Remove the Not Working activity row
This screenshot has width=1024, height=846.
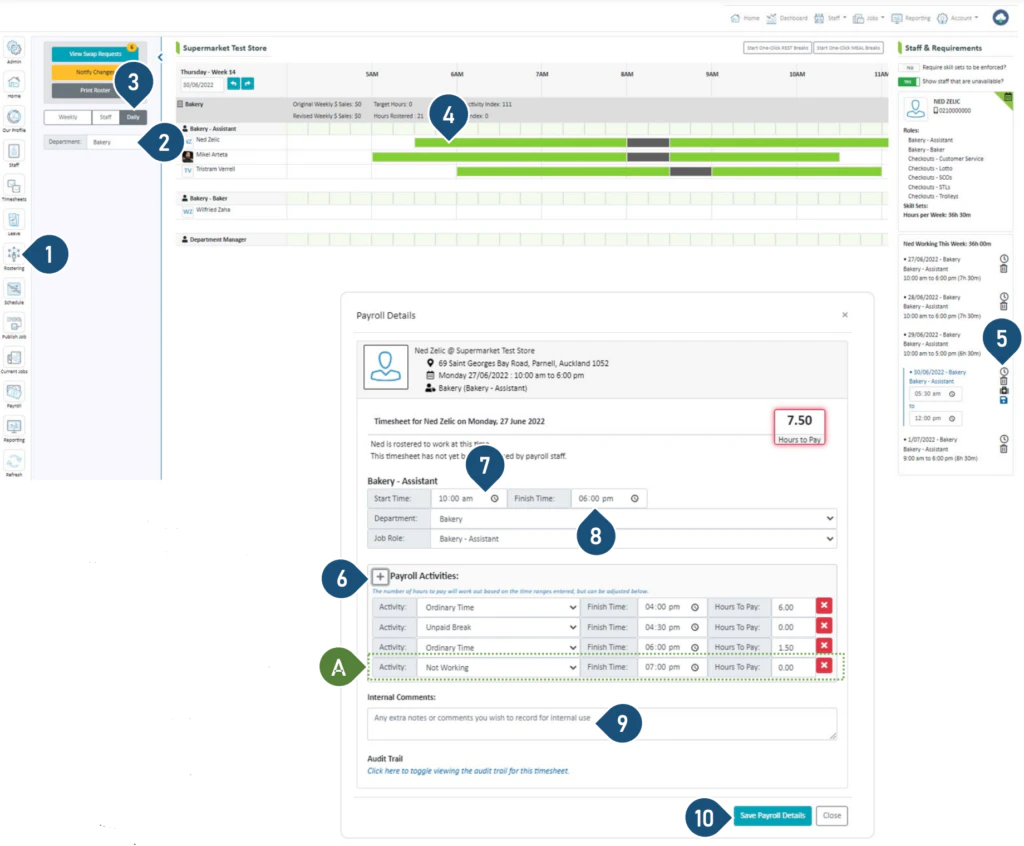point(824,666)
